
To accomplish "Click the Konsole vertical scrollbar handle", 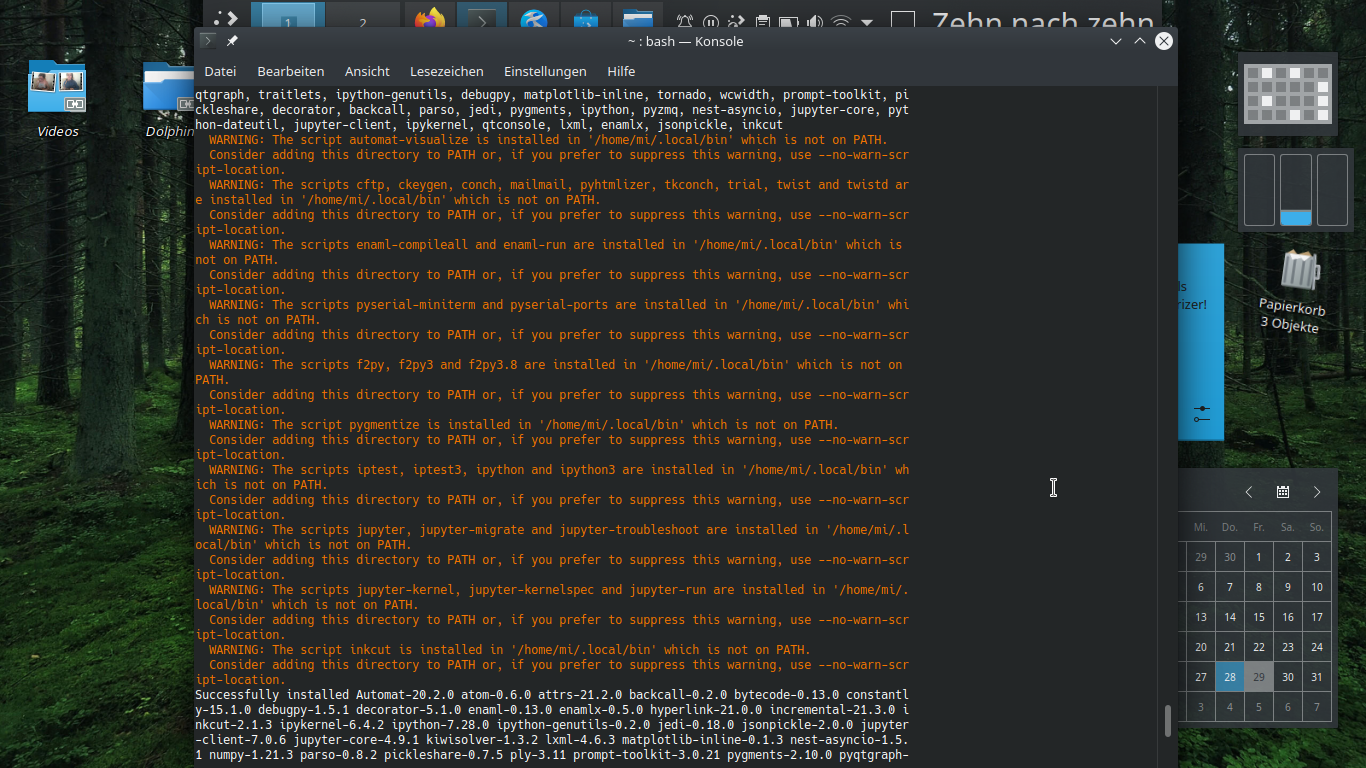I will pyautogui.click(x=1166, y=720).
